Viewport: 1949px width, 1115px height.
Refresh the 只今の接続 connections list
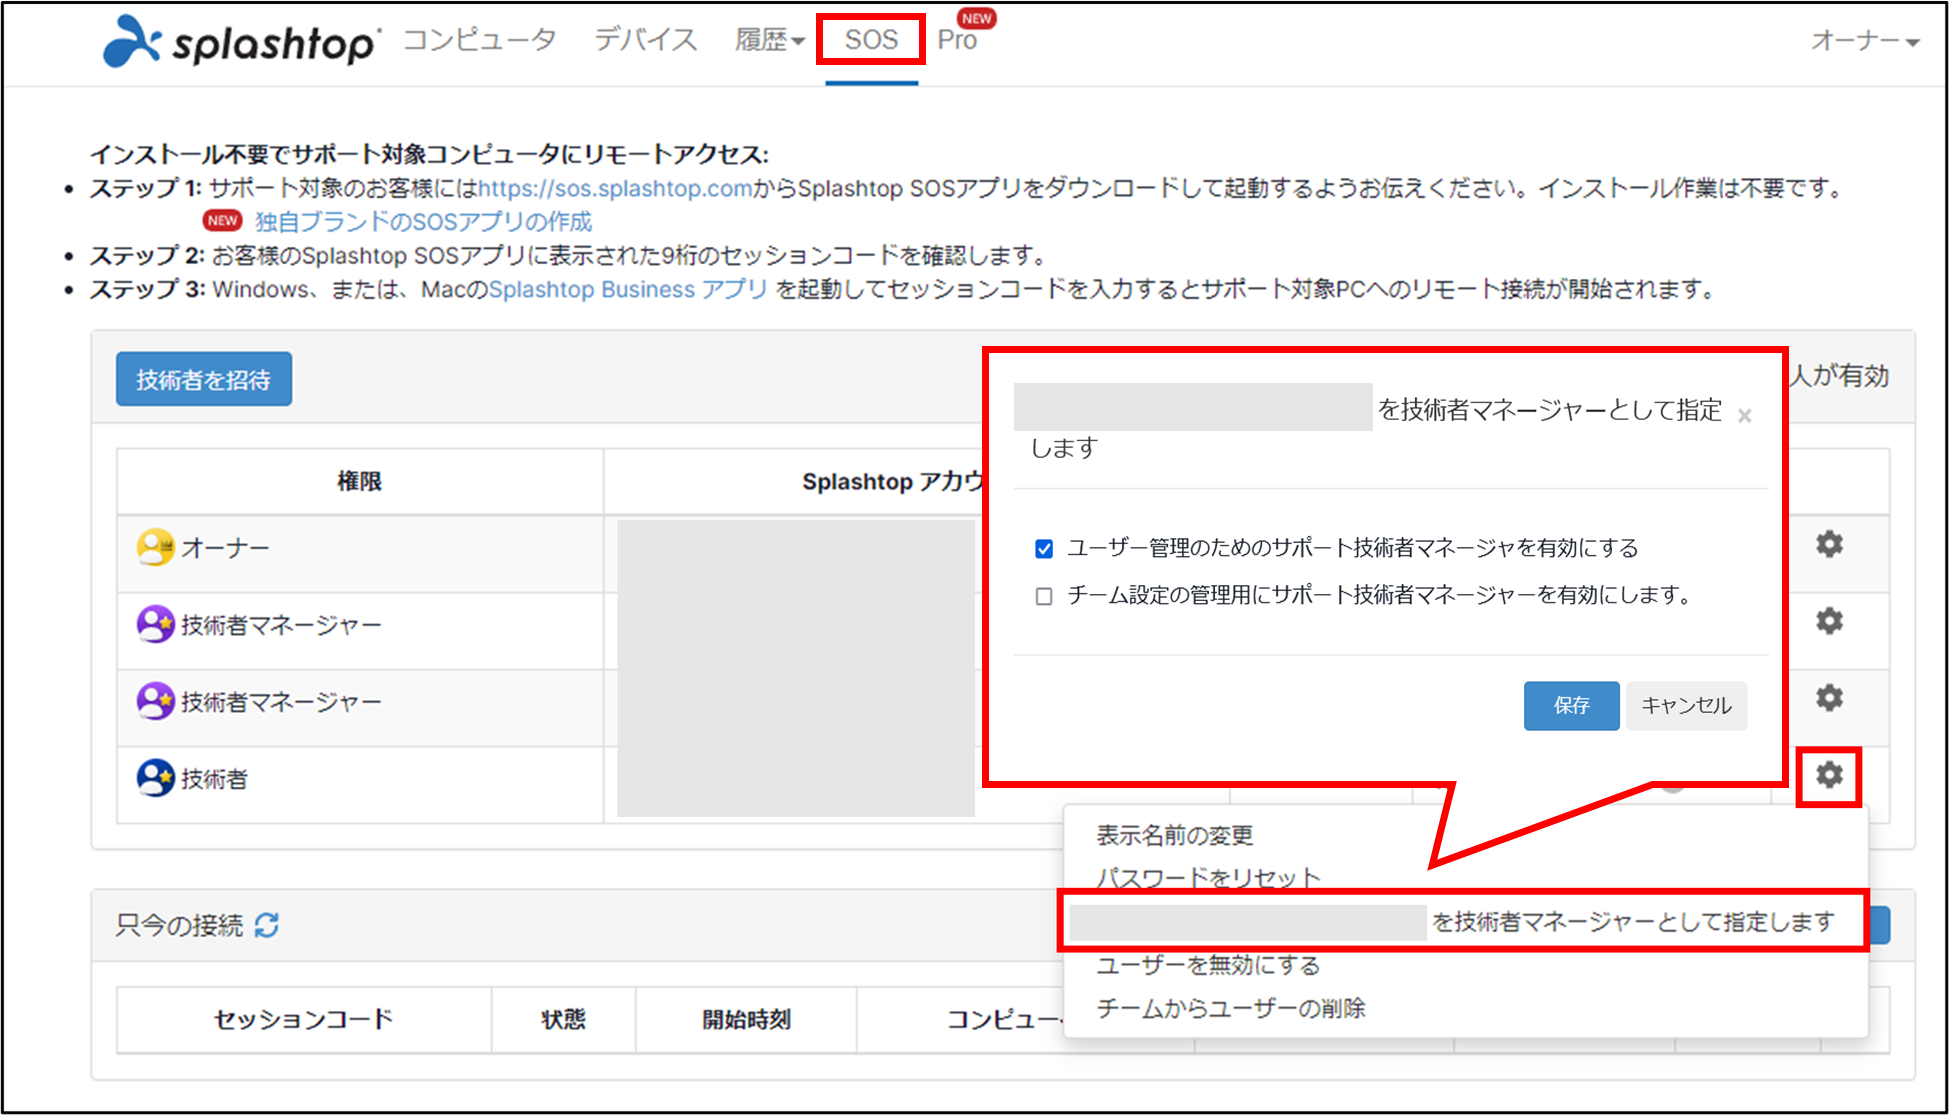point(267,925)
